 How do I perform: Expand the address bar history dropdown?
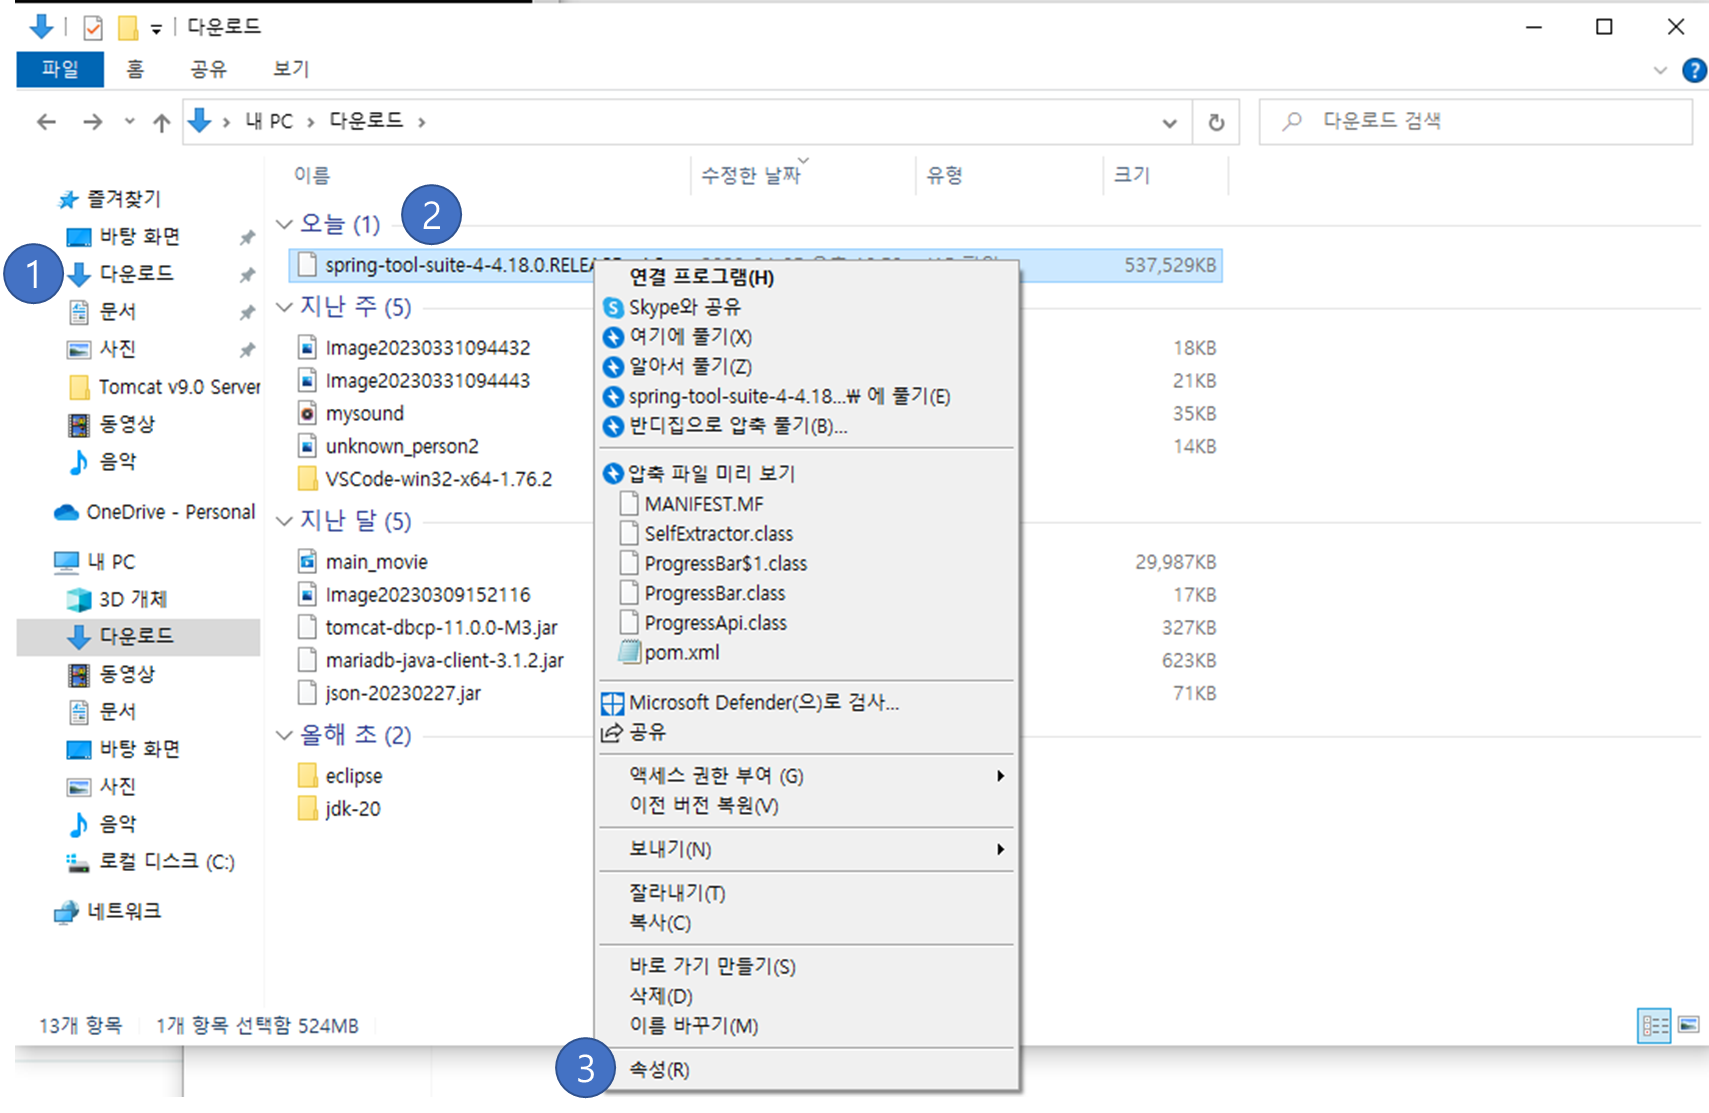[1169, 123]
